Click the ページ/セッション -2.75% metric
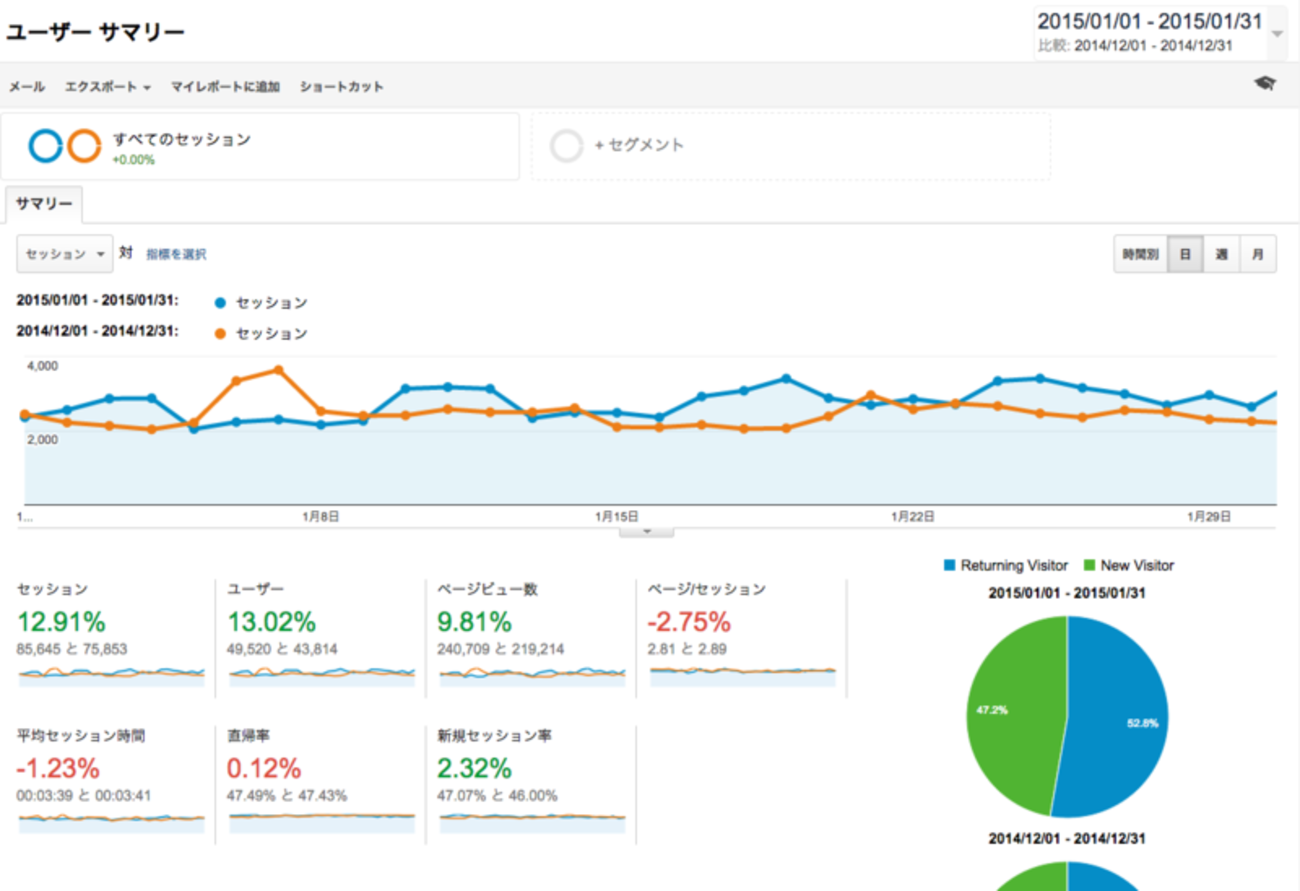 tap(689, 622)
